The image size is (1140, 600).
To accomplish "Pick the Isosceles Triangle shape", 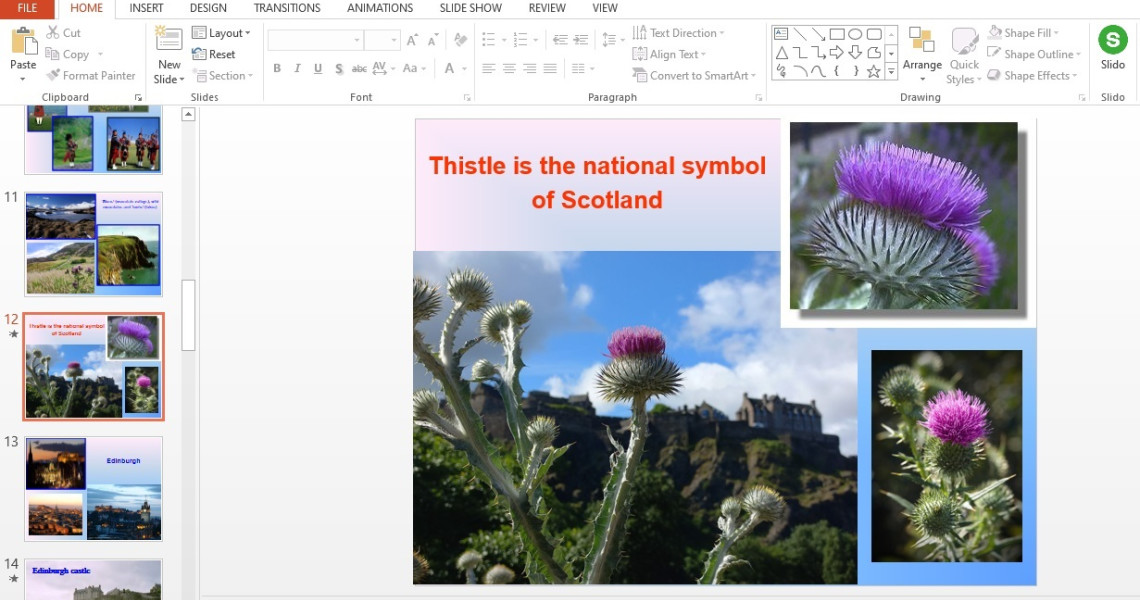I will pyautogui.click(x=781, y=52).
